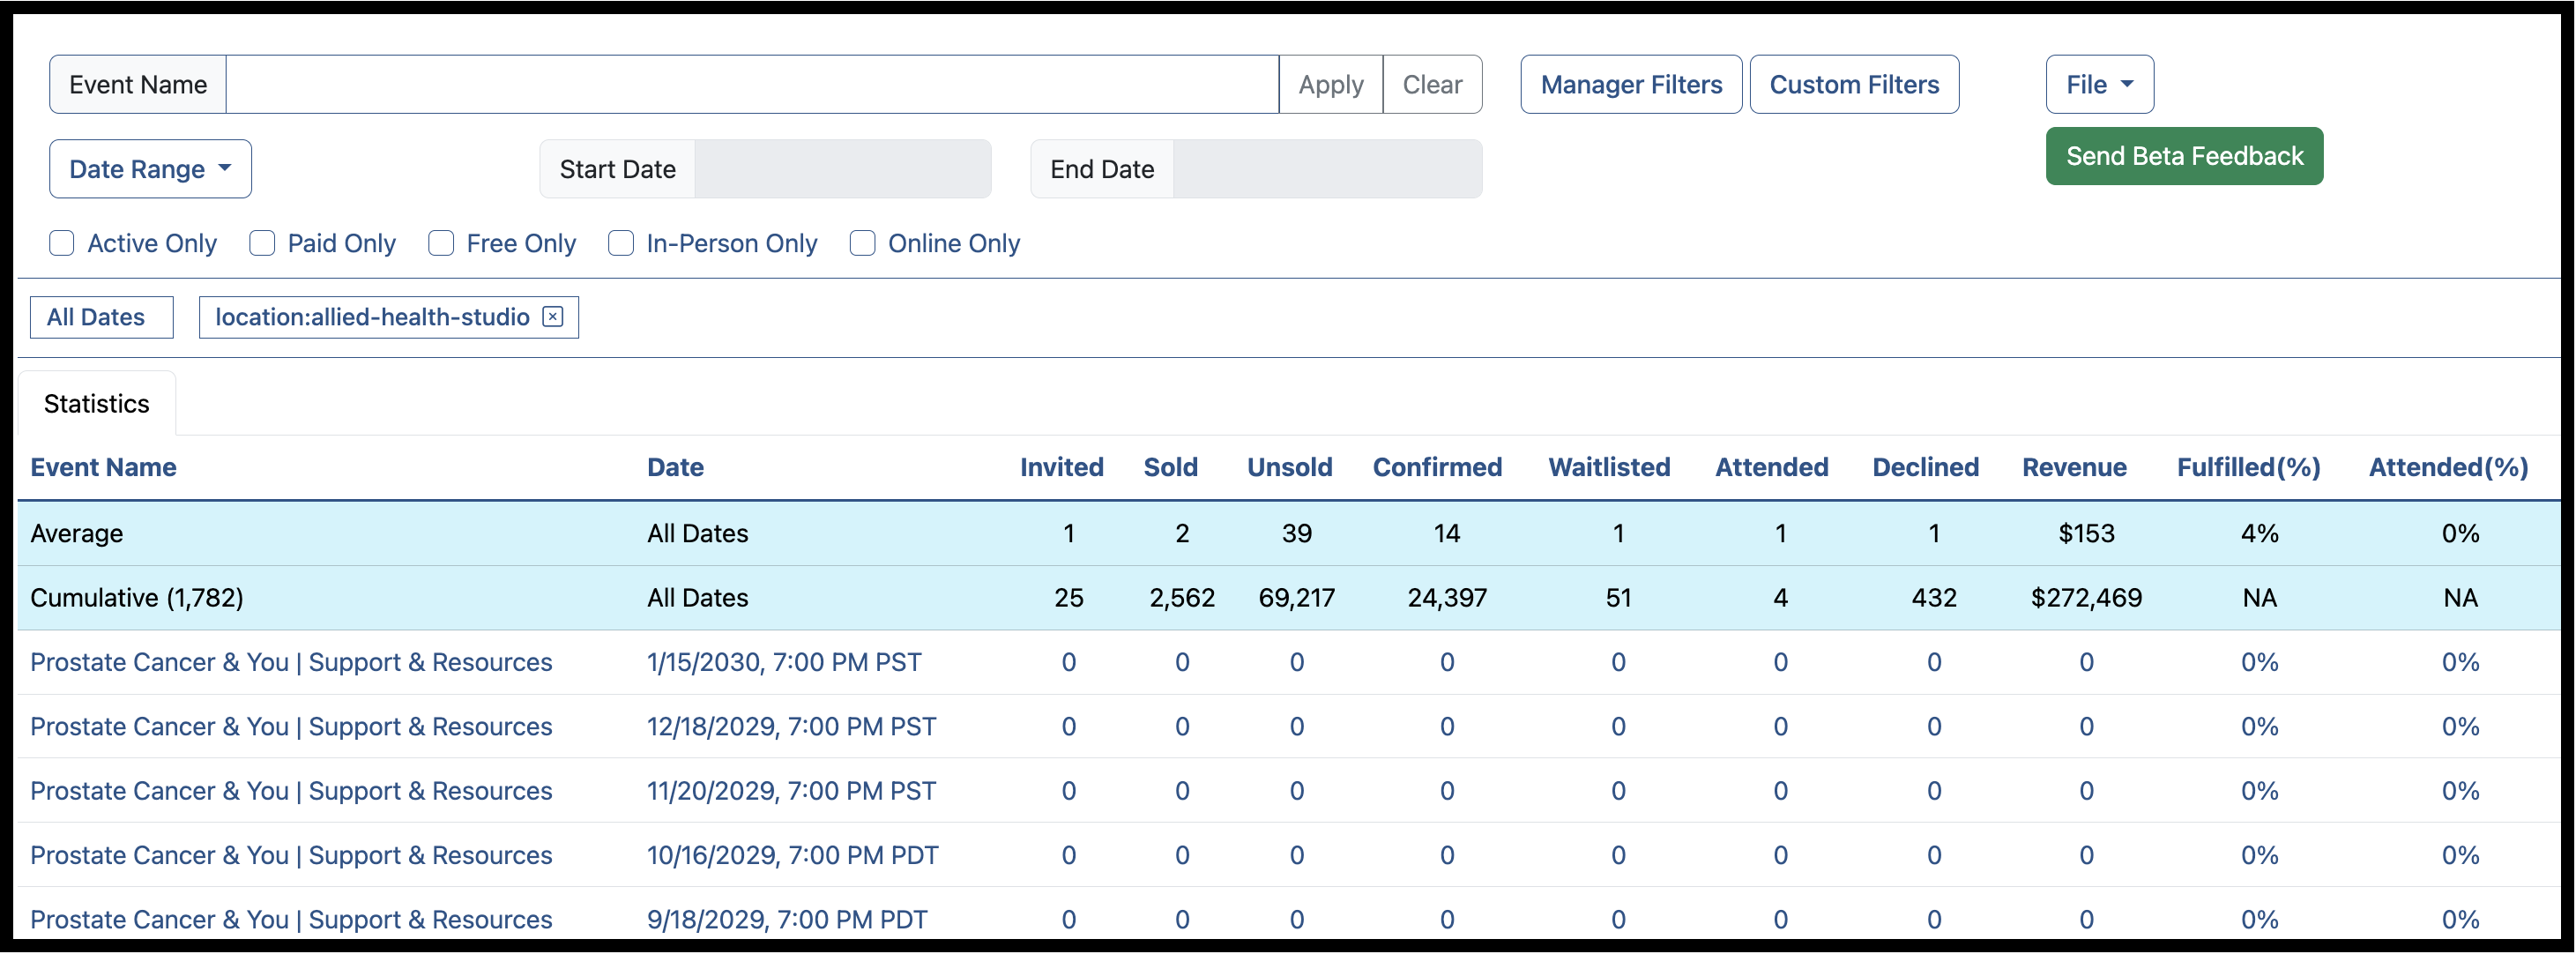Open Manager Filters
Screen dimensions: 2576x954
point(1631,85)
